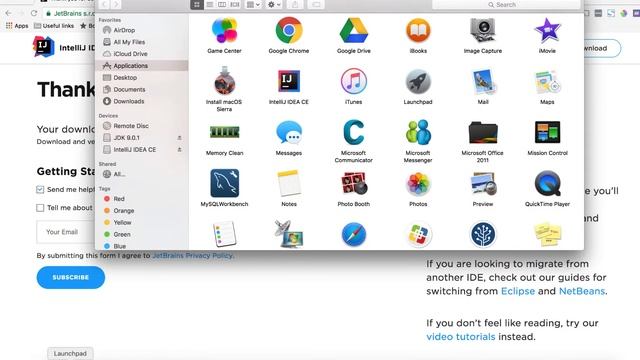640x360 pixels.
Task: Open the Notes application
Action: 289,183
